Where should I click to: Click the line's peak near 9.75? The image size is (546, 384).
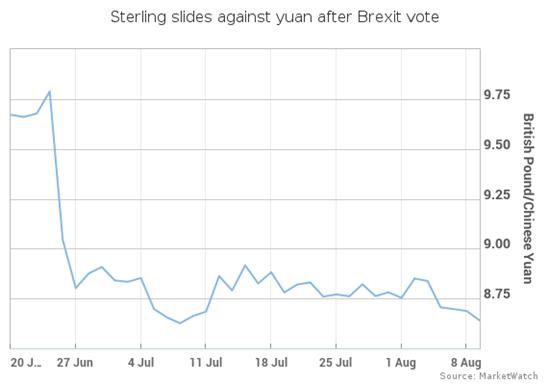(x=49, y=92)
